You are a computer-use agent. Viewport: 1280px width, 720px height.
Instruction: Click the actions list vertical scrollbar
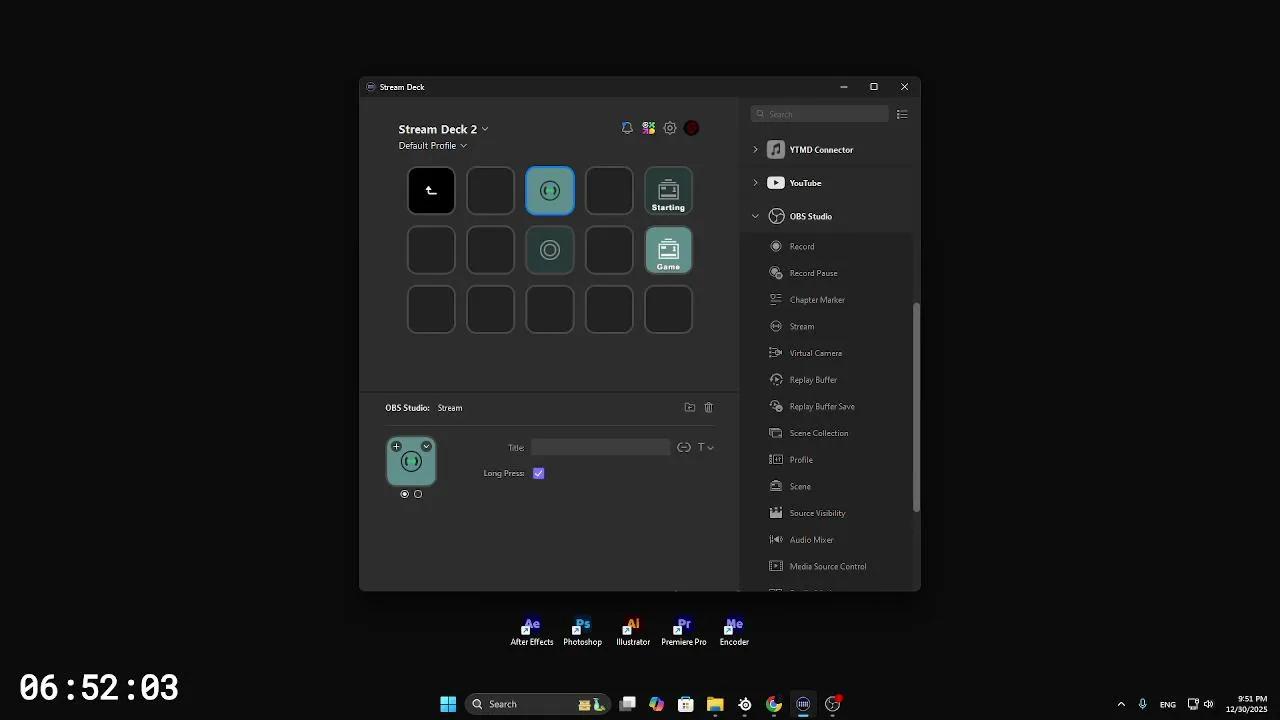pyautogui.click(x=916, y=408)
